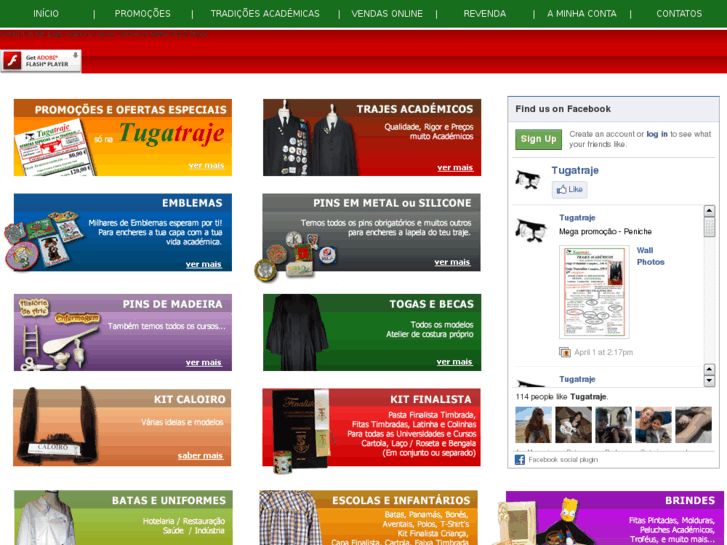Click the black gown image on Togas banner

coord(297,333)
